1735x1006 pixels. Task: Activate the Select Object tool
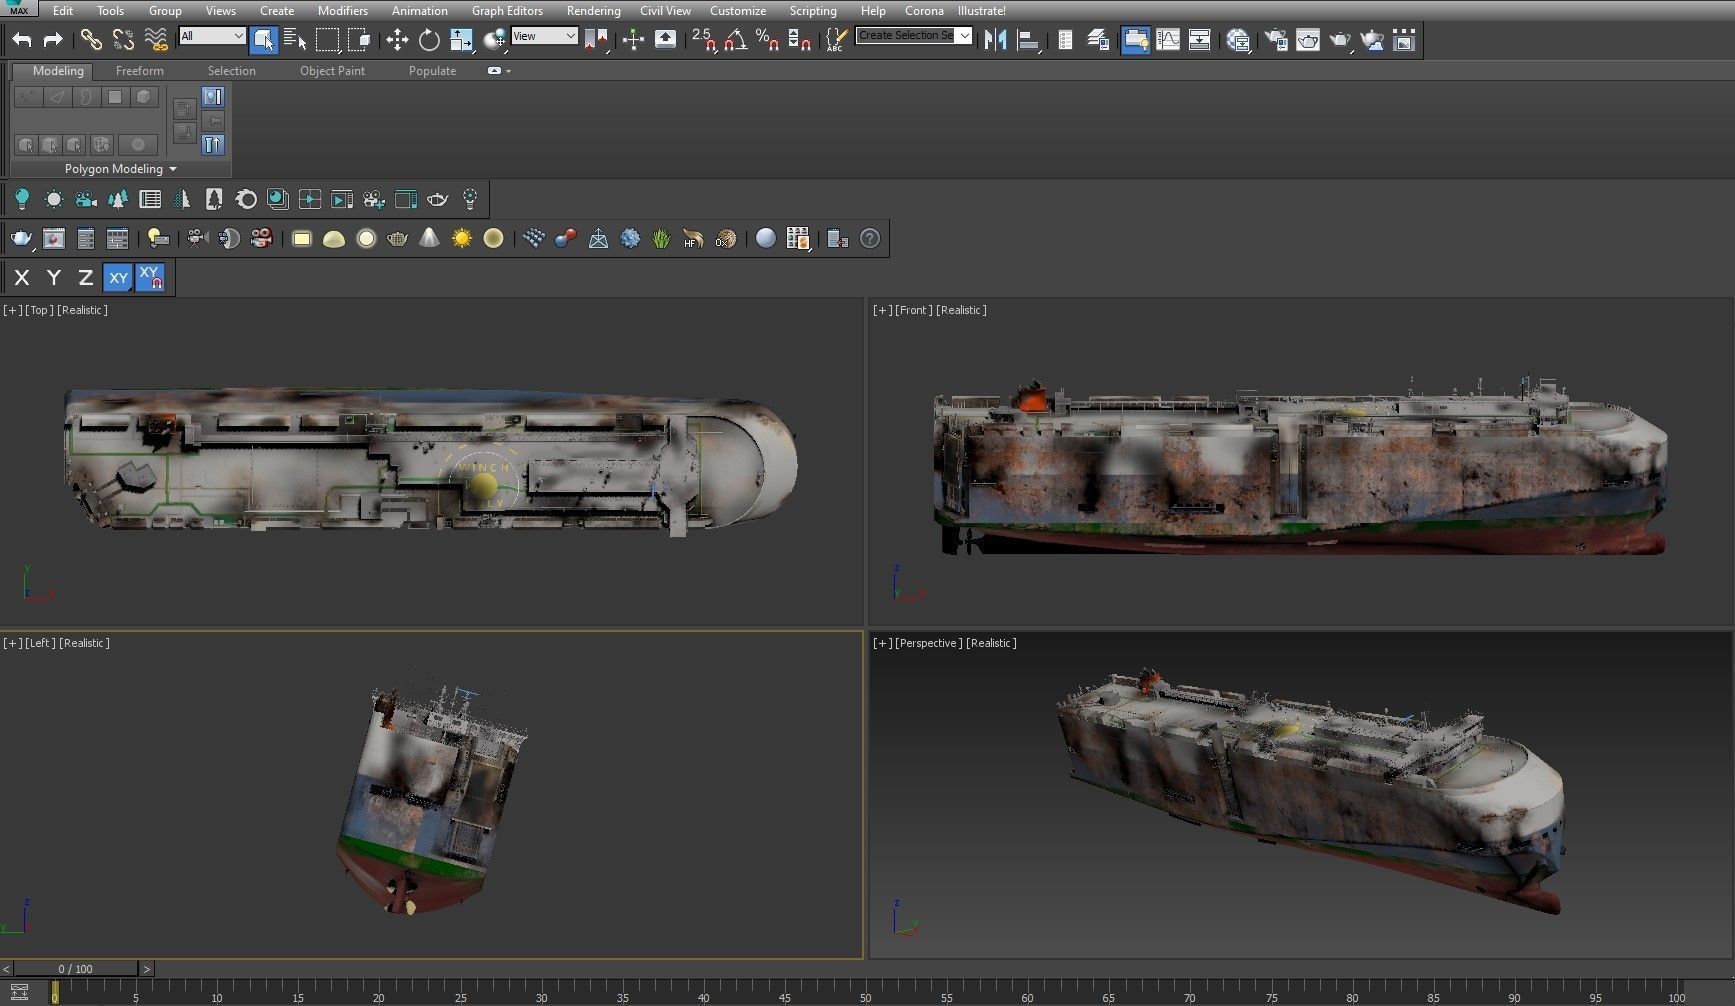264,40
